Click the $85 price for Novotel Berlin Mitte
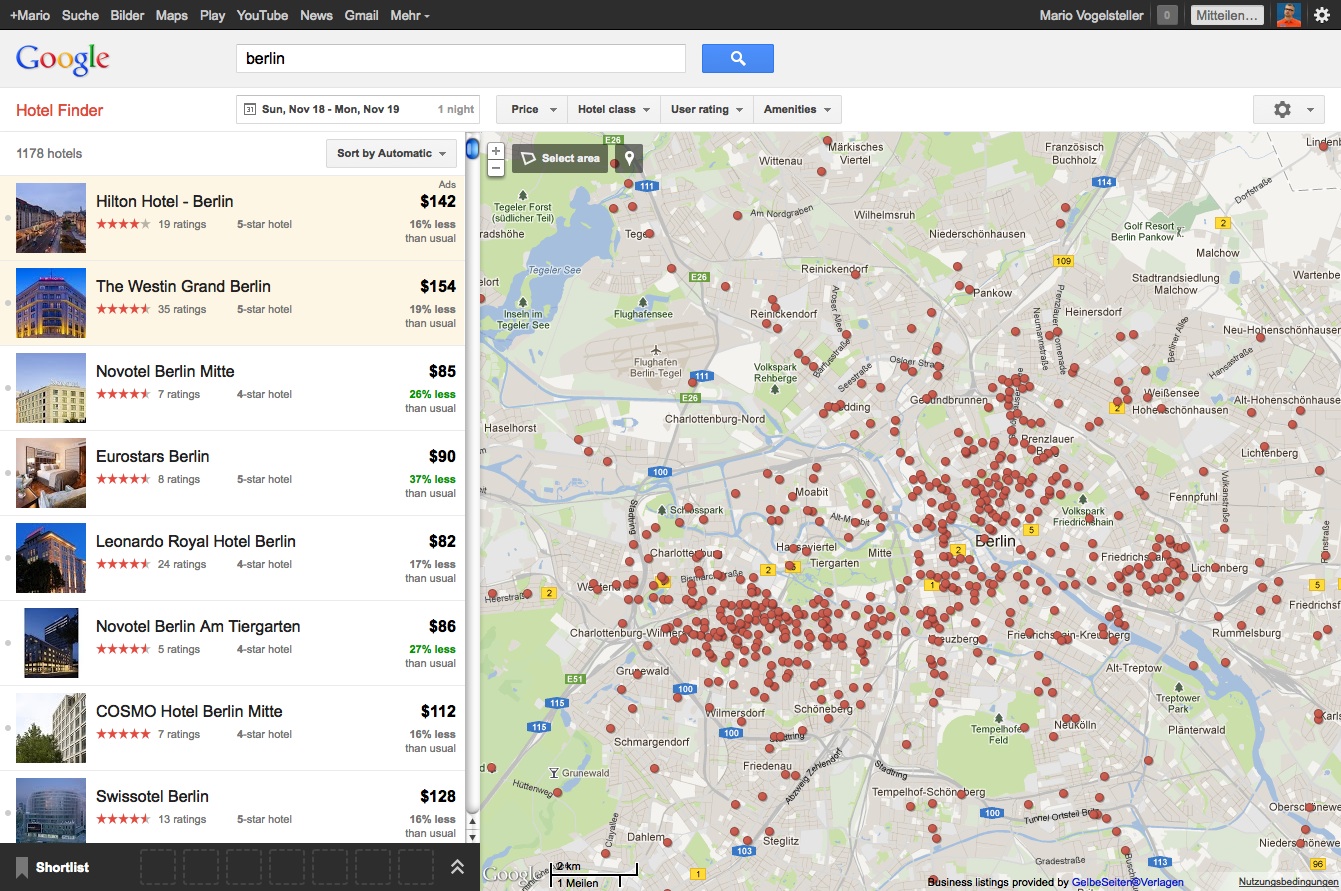 (442, 371)
